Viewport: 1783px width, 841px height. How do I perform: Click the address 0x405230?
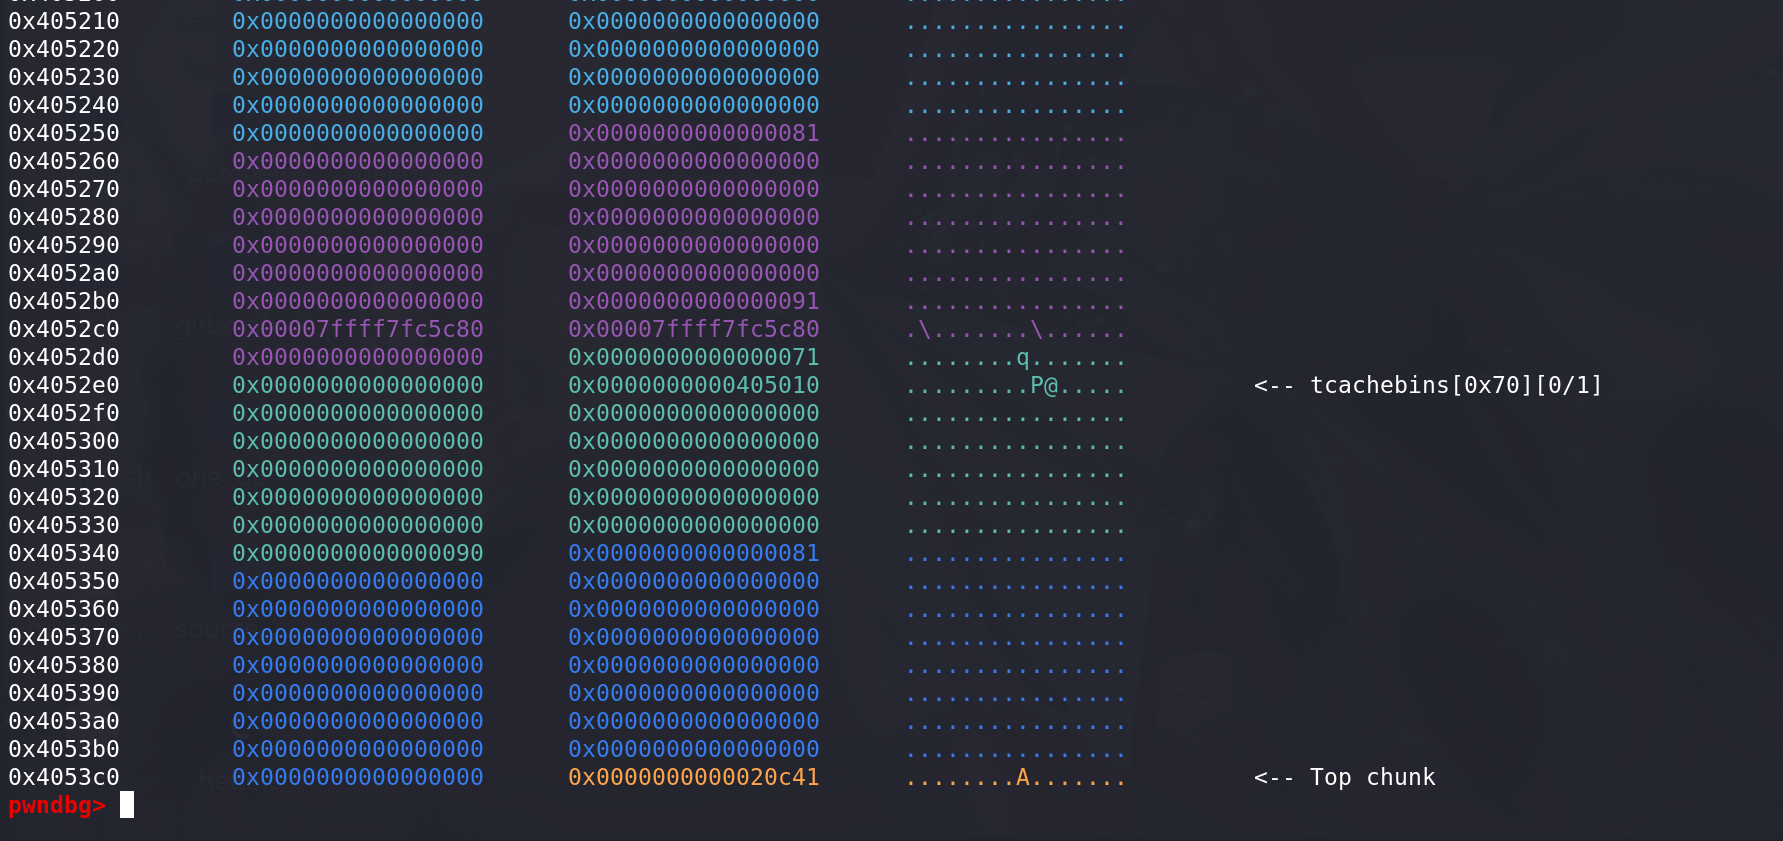(x=64, y=77)
